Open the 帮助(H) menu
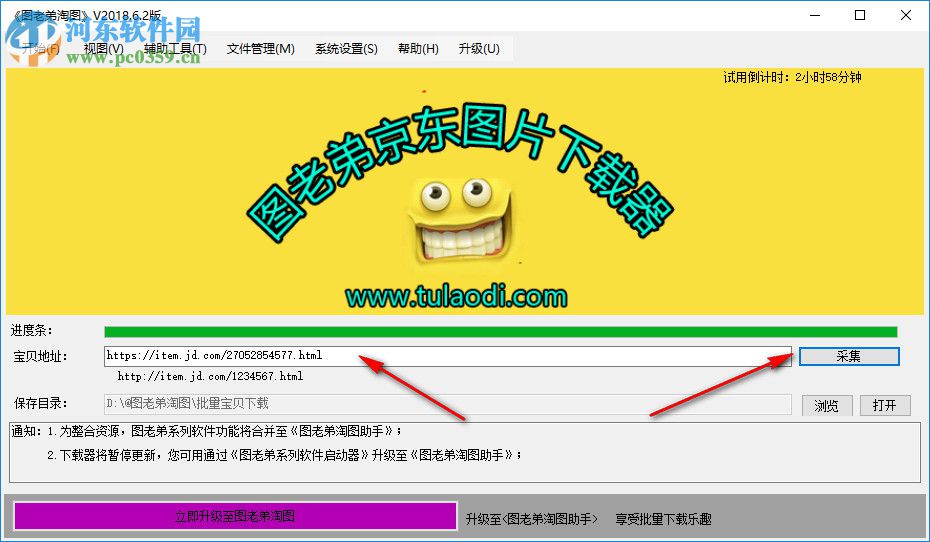930x542 pixels. click(418, 49)
